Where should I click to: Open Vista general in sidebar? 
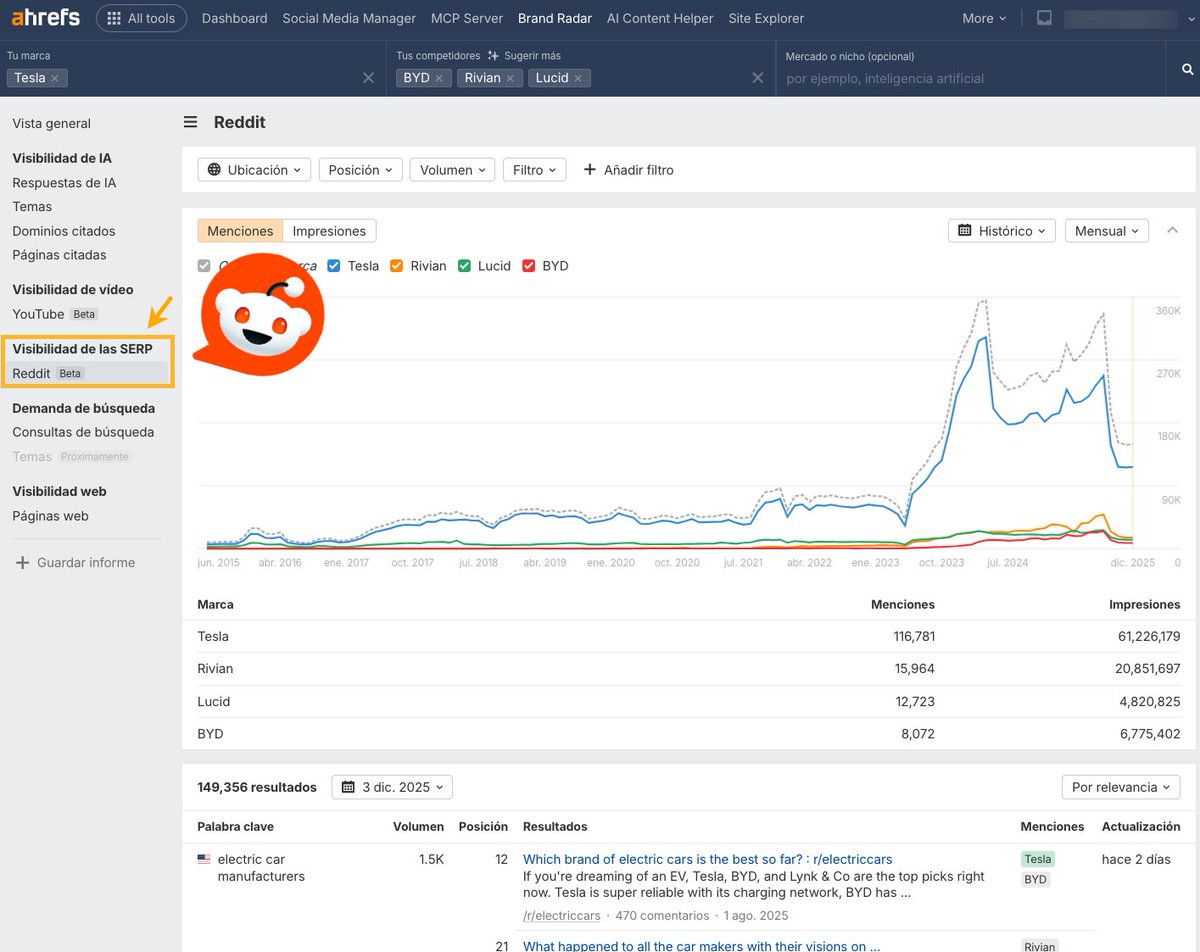pos(52,124)
